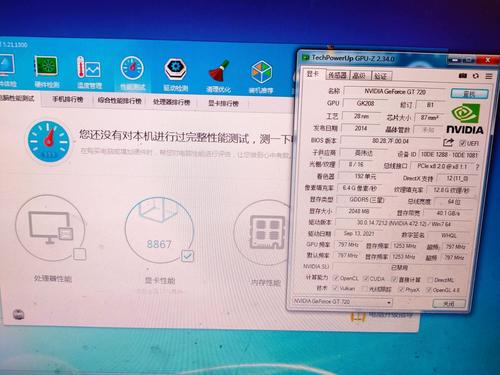Toggle the OpenCL checkbox
The width and height of the screenshot is (500, 375).
pos(336,278)
